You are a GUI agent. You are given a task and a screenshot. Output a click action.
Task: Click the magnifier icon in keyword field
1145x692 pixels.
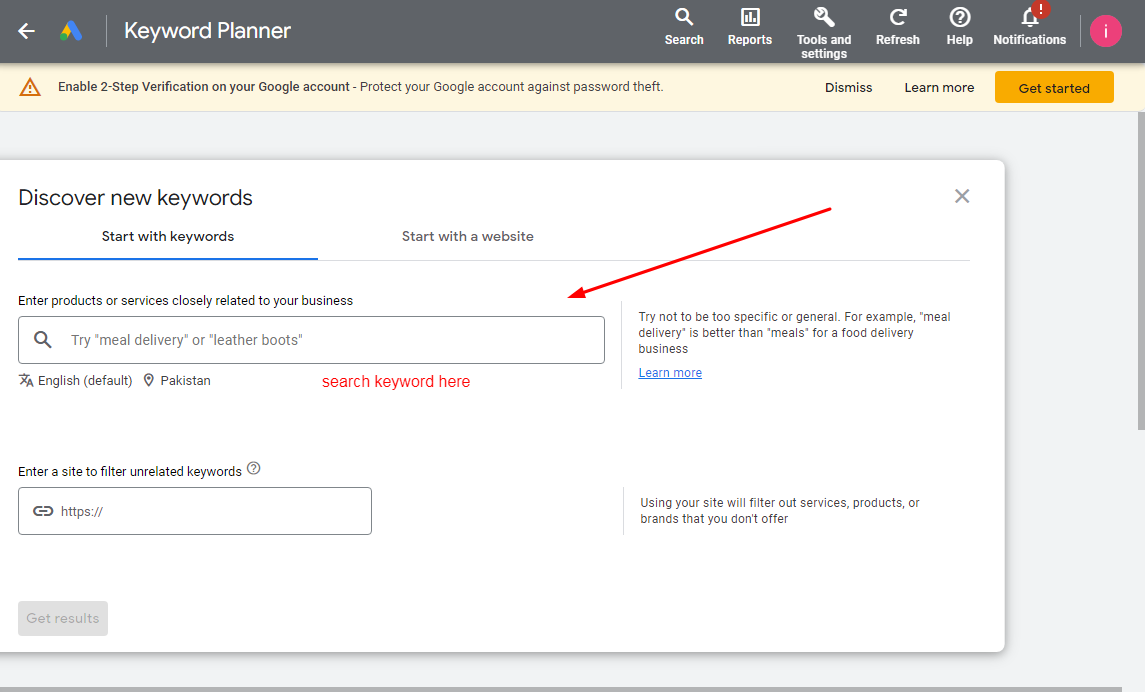pyautogui.click(x=42, y=339)
